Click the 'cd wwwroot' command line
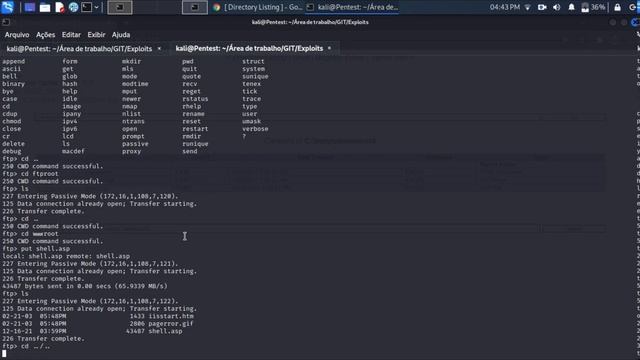Image resolution: width=640 pixels, height=360 pixels. pyautogui.click(x=30, y=234)
